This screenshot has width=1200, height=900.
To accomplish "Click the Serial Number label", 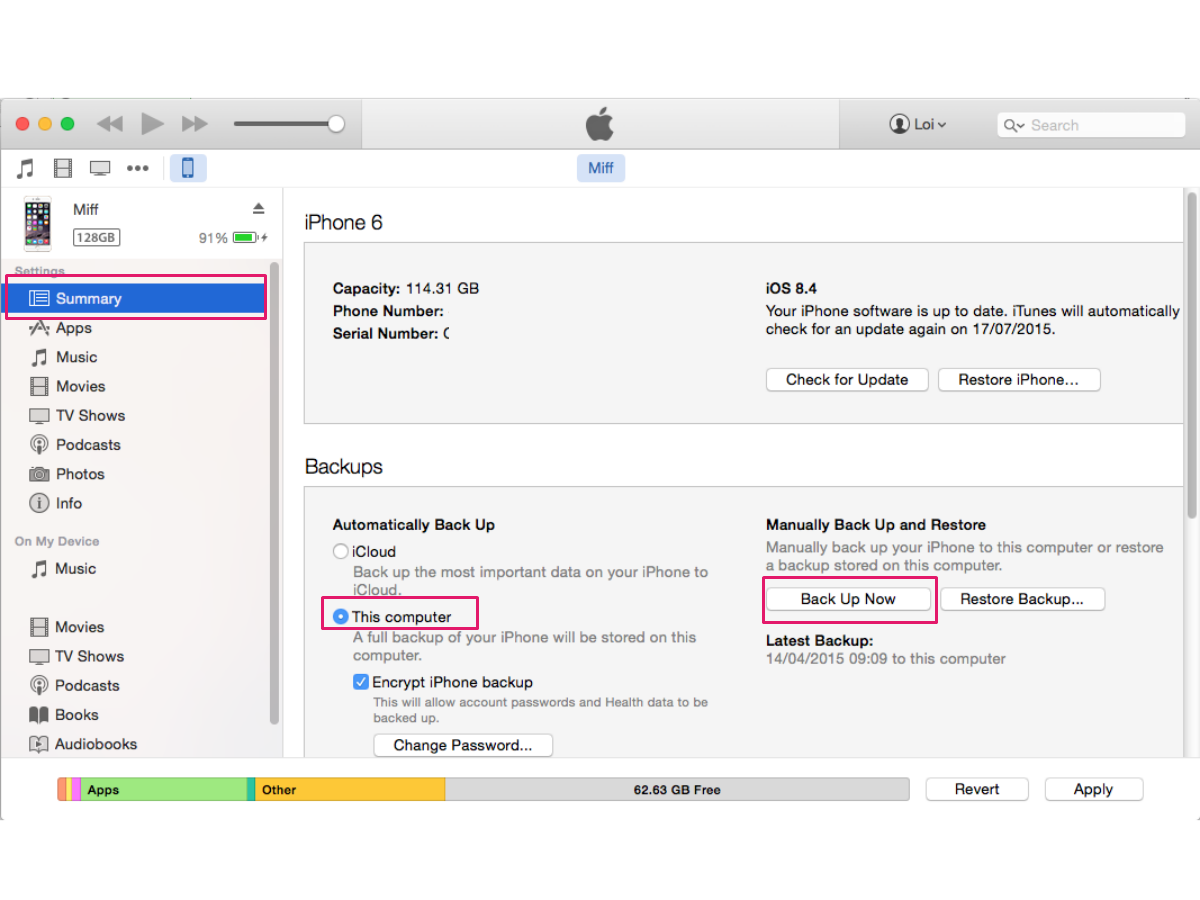I will click(385, 334).
